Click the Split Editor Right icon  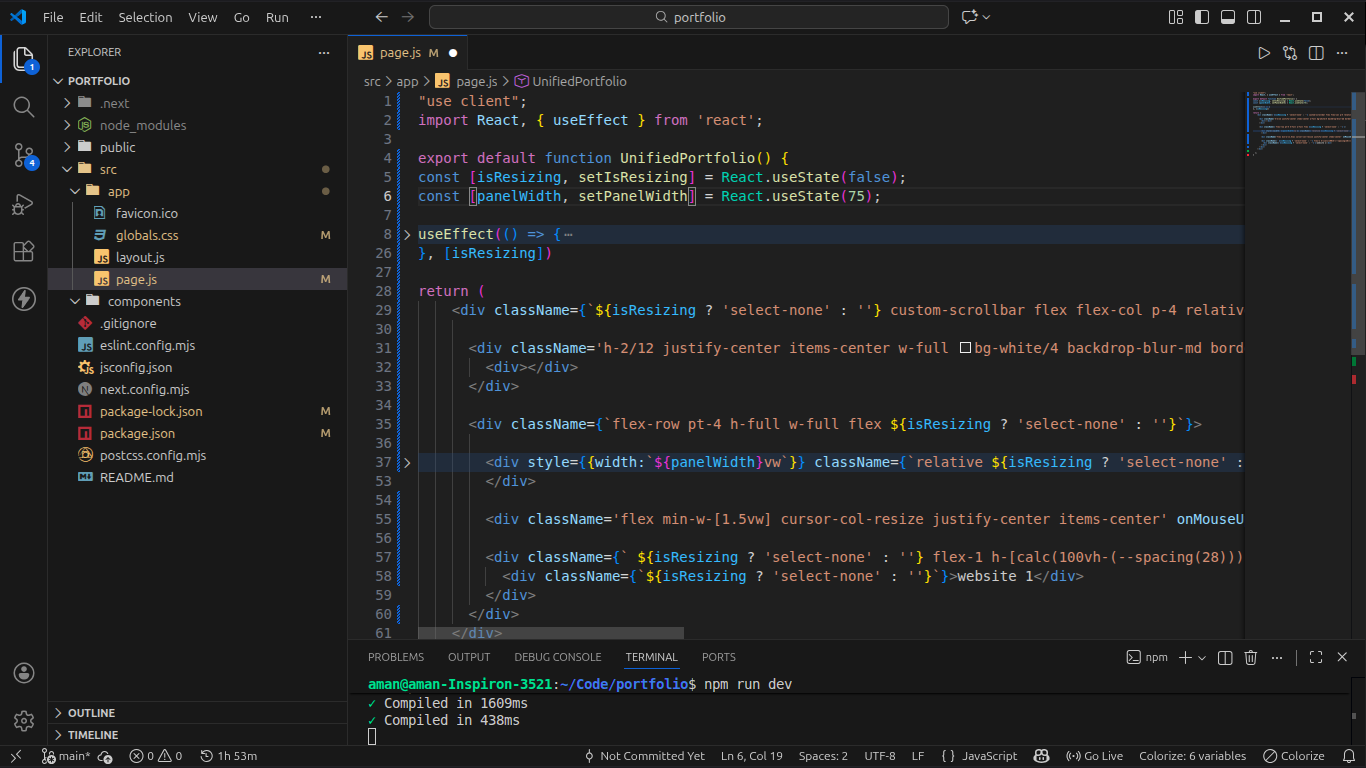tap(1316, 53)
